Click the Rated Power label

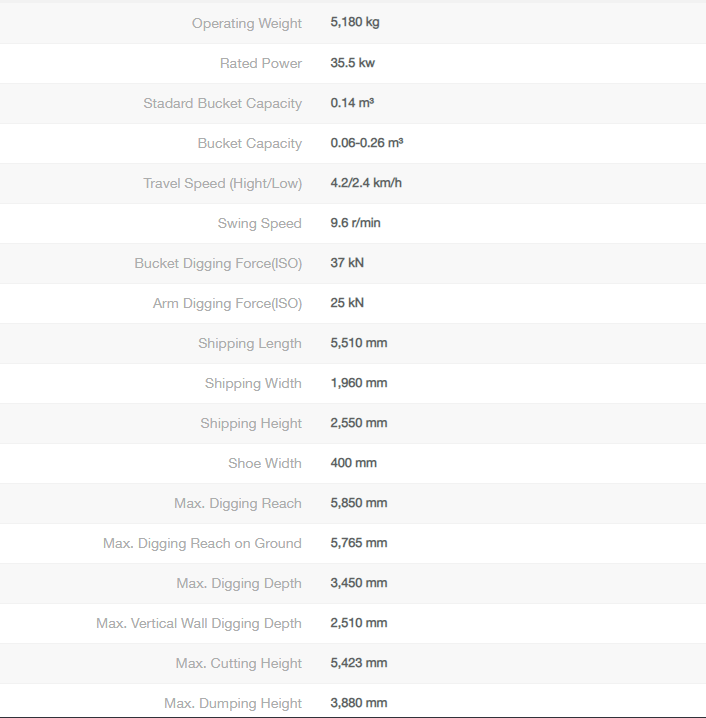point(261,63)
